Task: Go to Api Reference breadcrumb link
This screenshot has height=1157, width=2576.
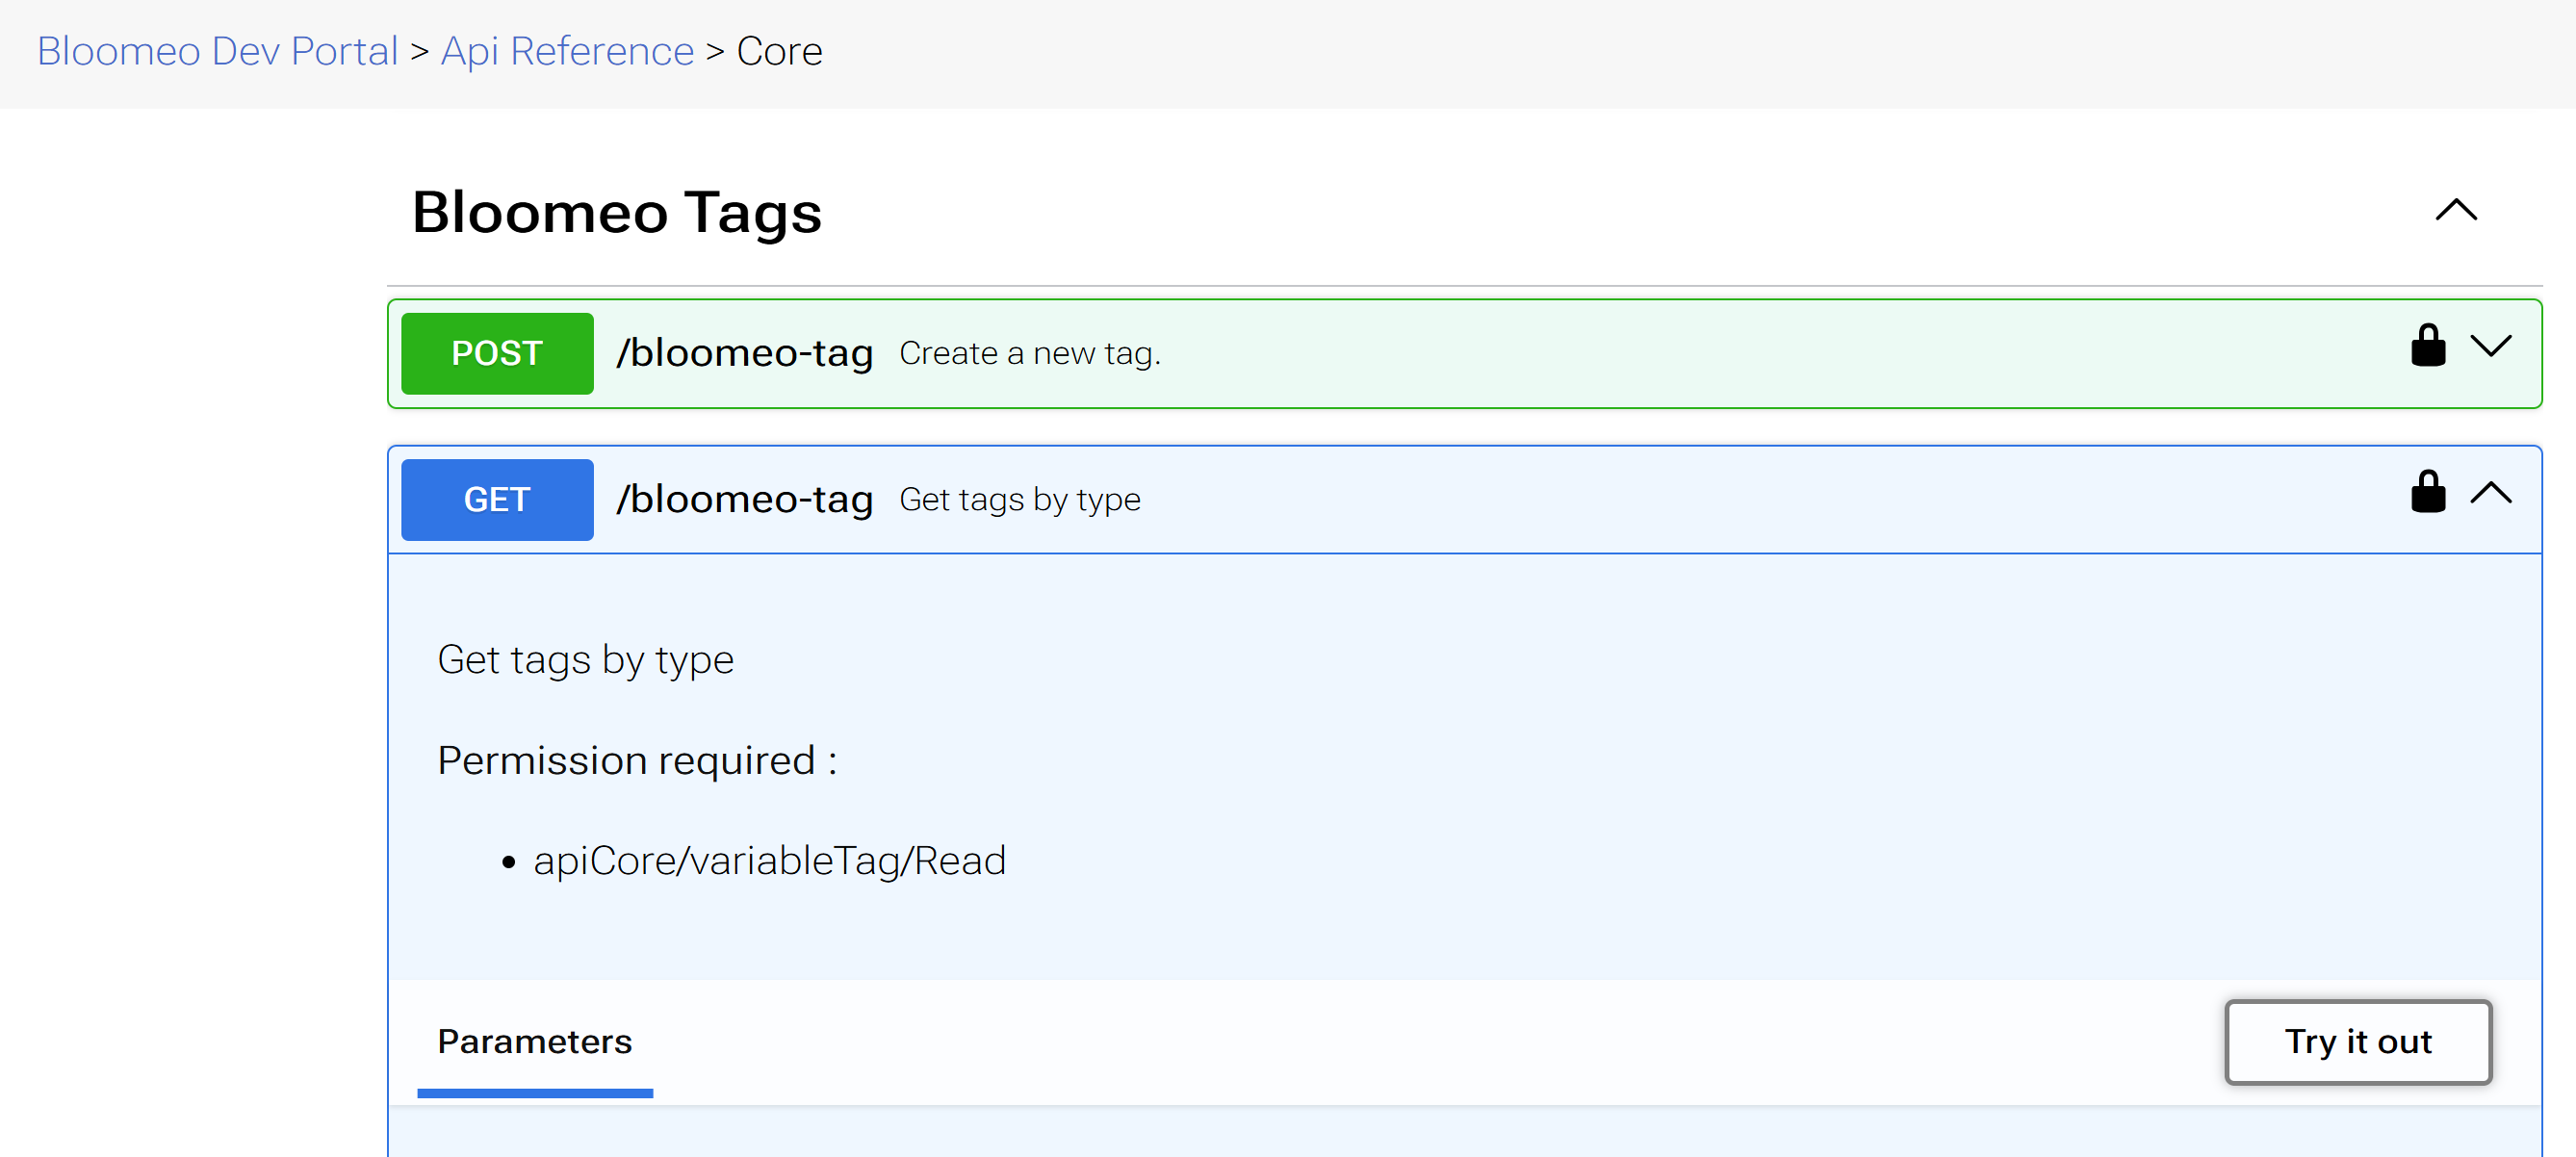Action: (567, 51)
